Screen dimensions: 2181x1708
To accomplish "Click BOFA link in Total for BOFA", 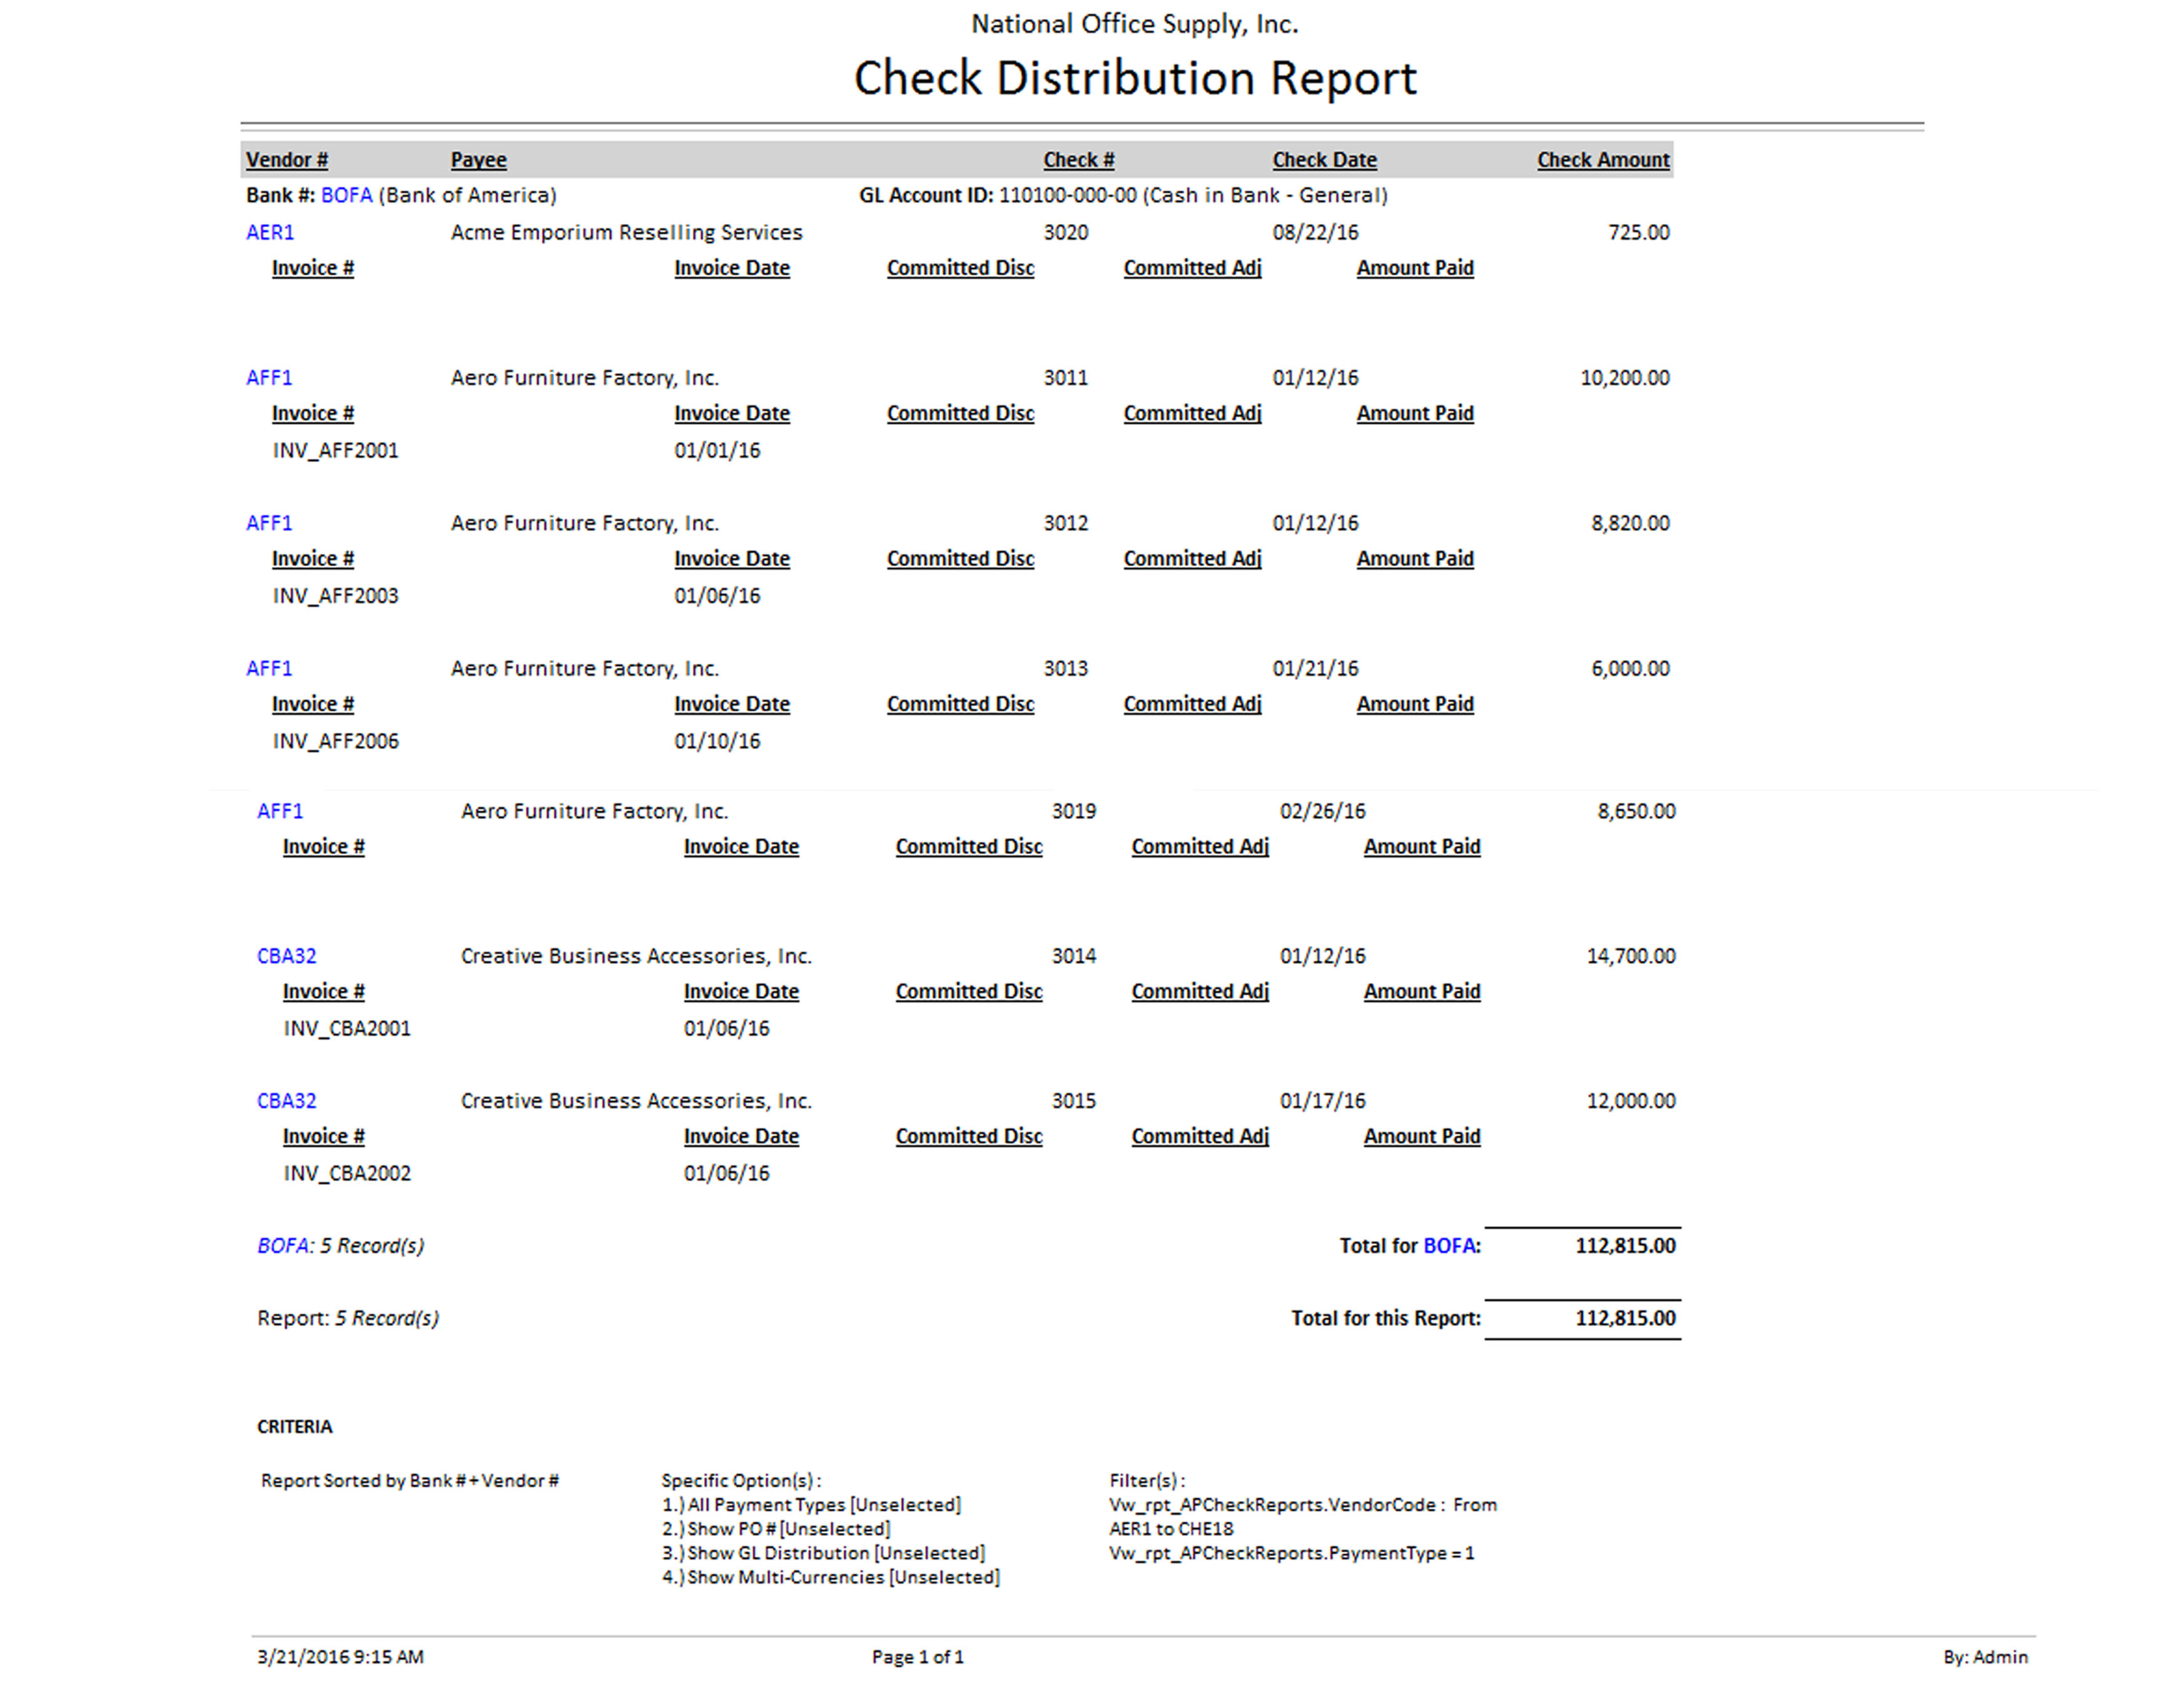I will point(1449,1246).
